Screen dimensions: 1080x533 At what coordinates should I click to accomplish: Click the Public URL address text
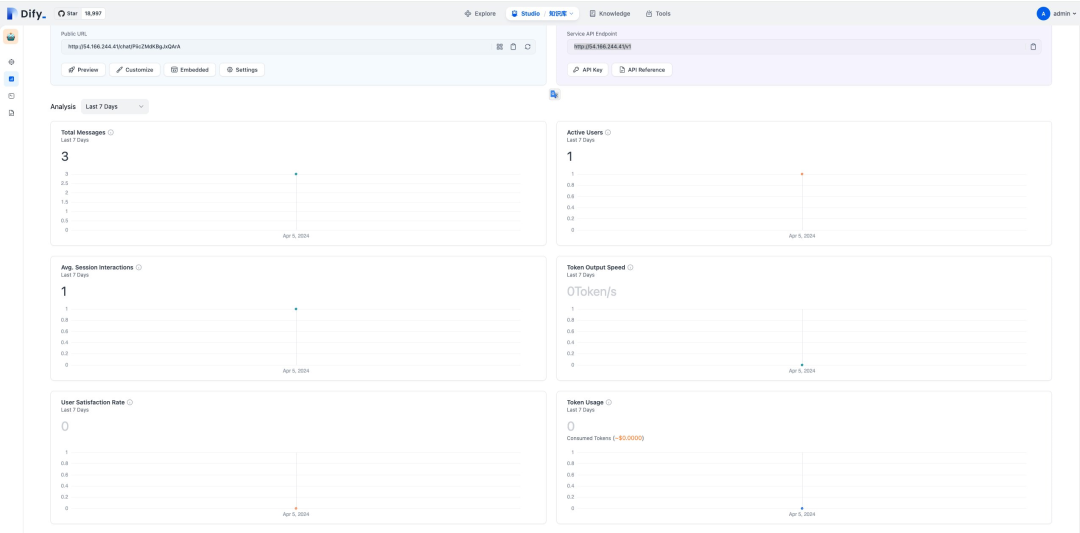click(124, 47)
